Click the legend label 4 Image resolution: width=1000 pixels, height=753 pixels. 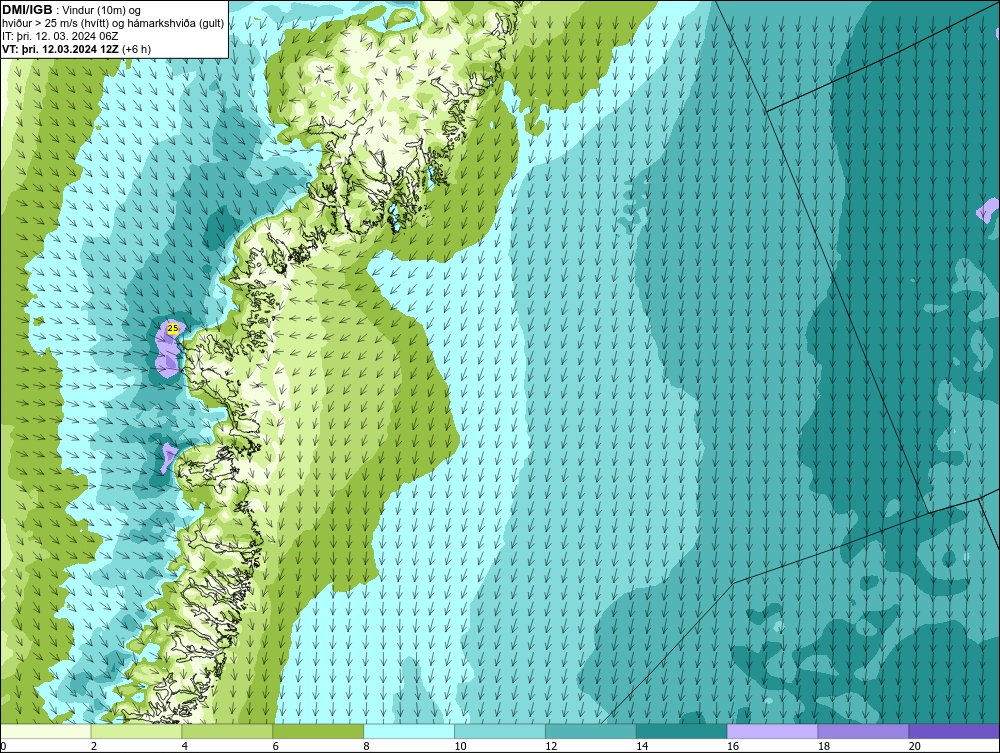[185, 746]
